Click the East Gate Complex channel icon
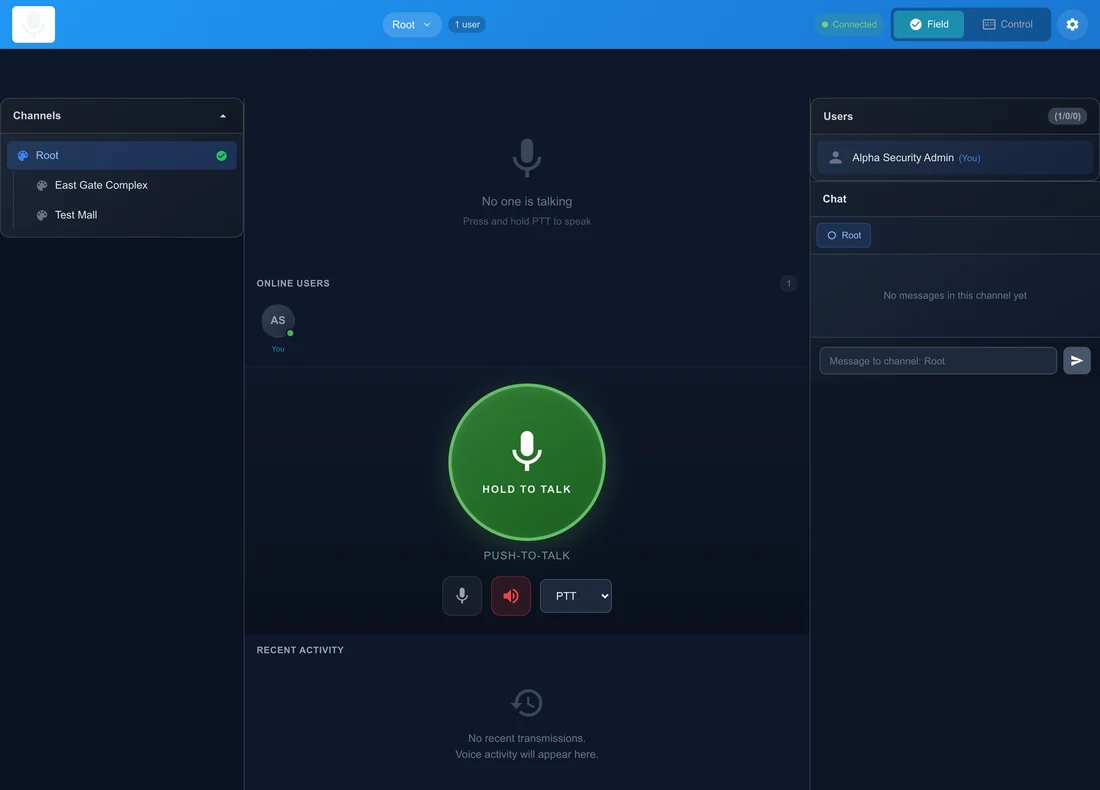This screenshot has height=790, width=1100. click(x=42, y=185)
